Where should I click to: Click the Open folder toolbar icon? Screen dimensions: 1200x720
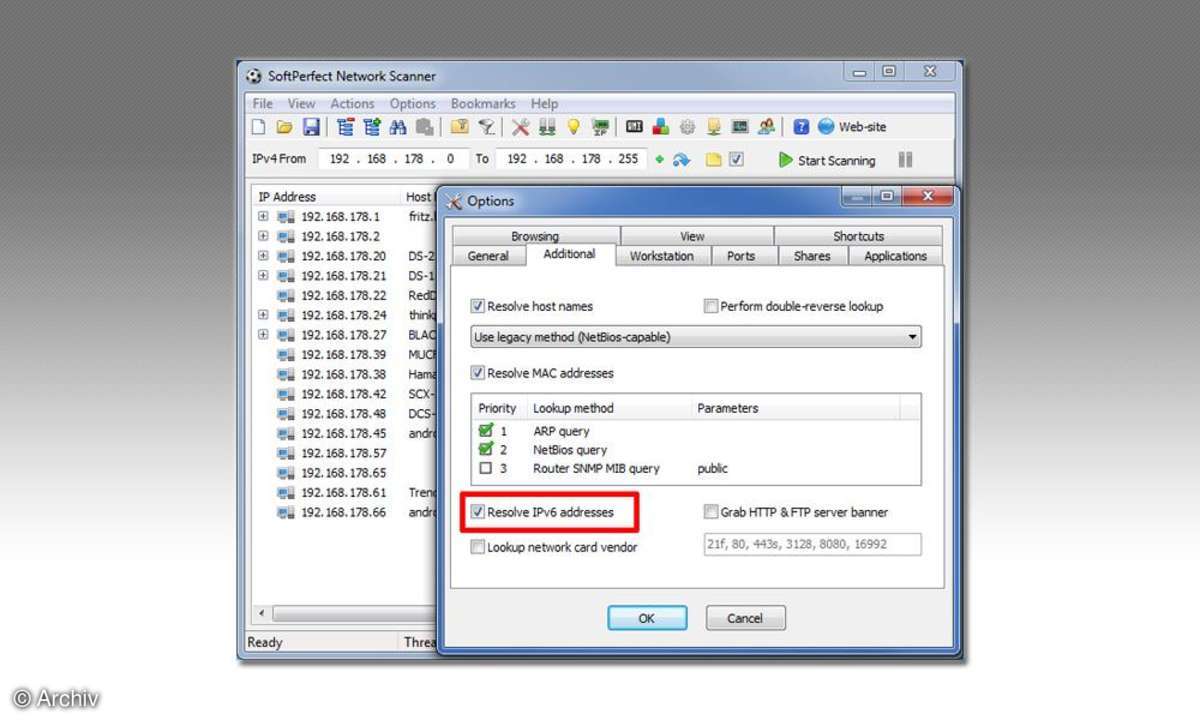(x=284, y=127)
